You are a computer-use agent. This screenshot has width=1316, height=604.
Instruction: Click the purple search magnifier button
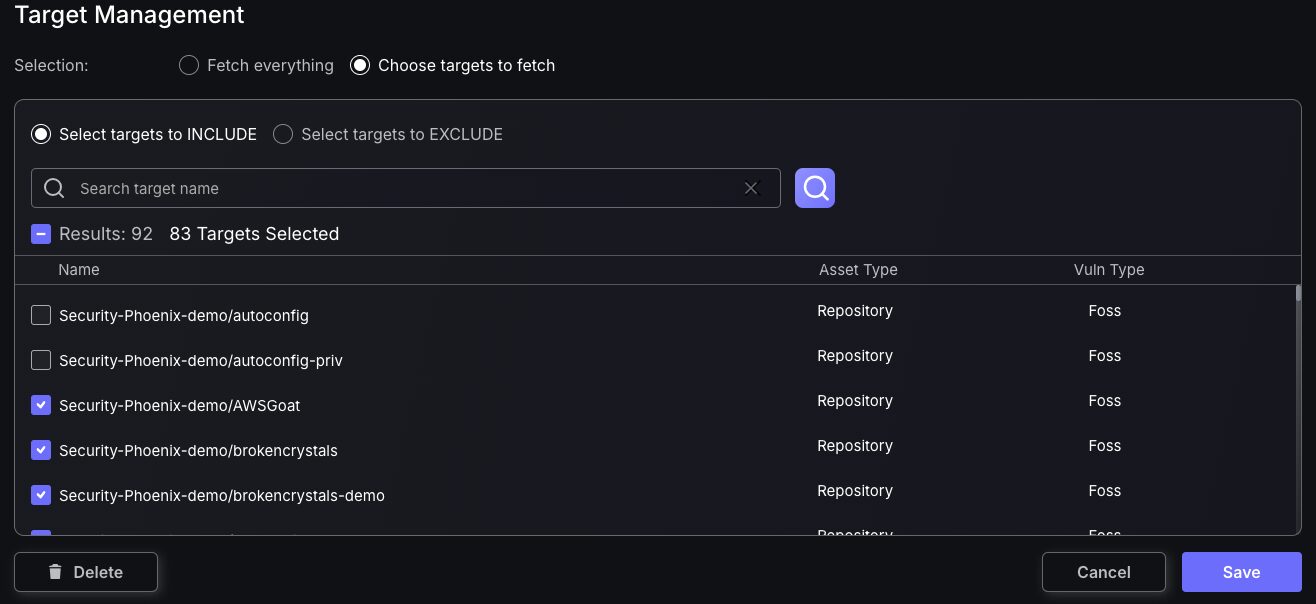[814, 188]
